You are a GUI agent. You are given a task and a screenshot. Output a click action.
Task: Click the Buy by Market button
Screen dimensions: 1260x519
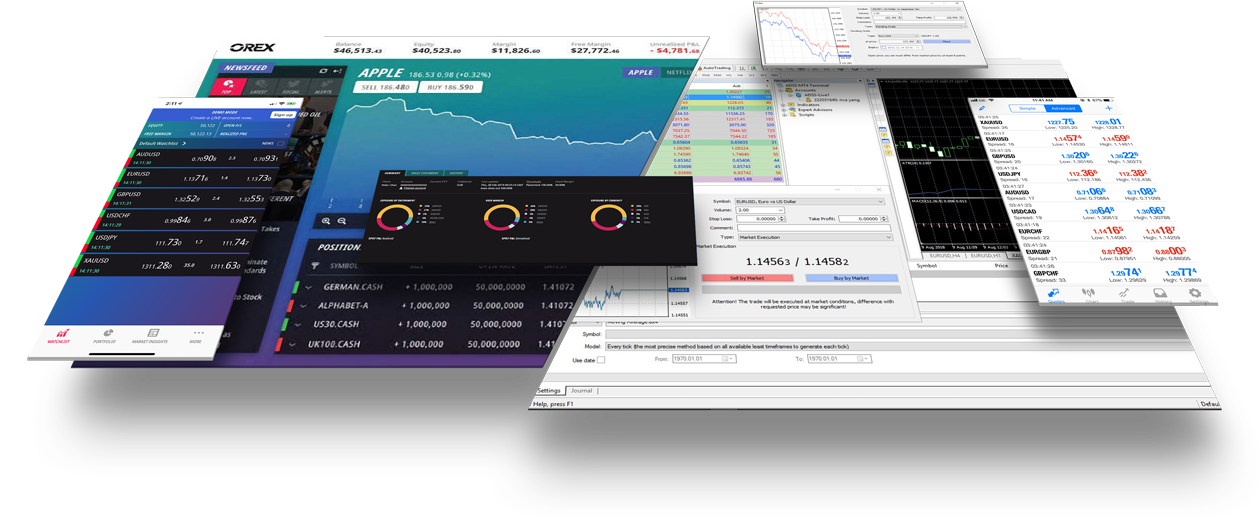[850, 278]
